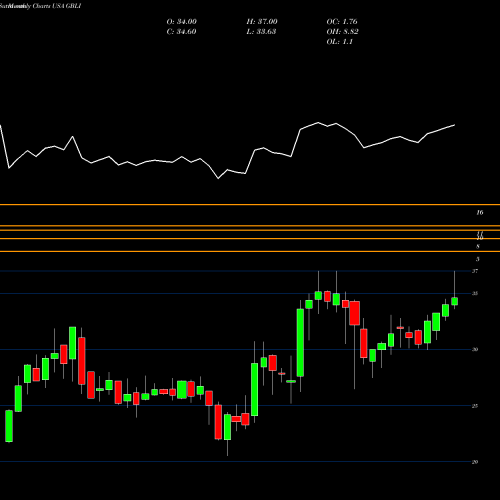Select the open value 'O: 34.00'
This screenshot has height=500, width=500.
tap(182, 22)
